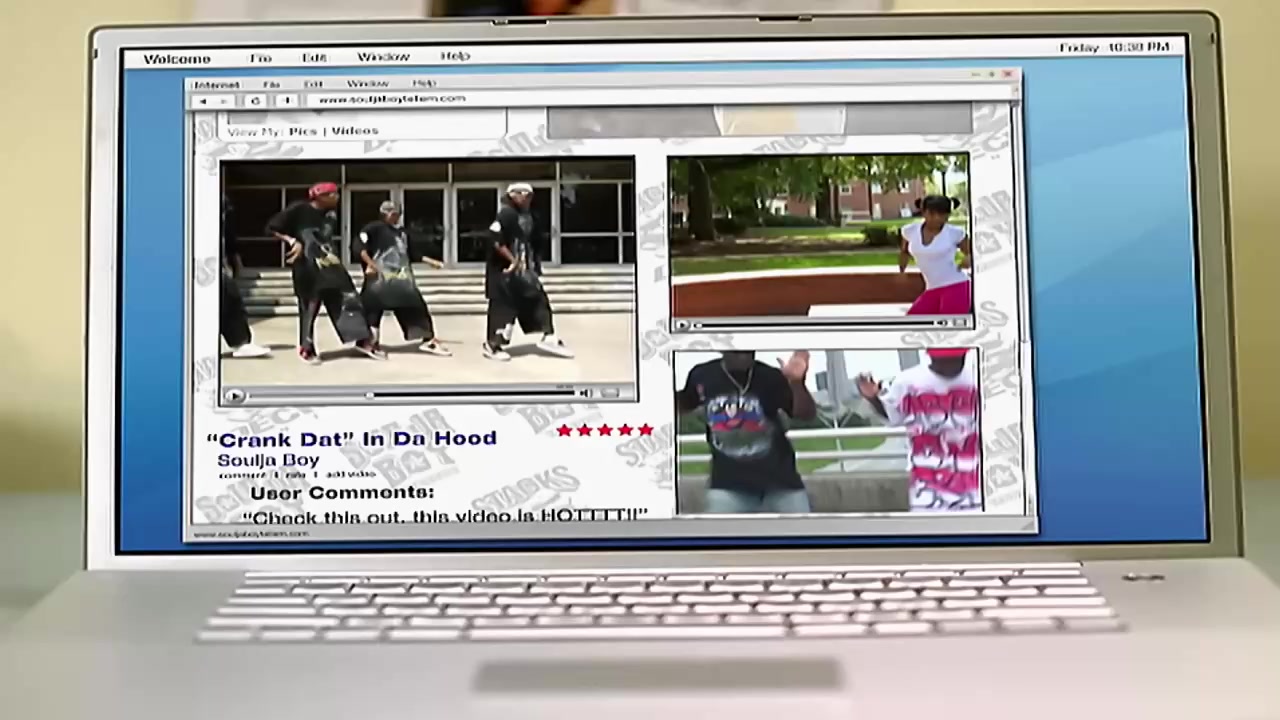Open the Soulja Boy artist link
The width and height of the screenshot is (1280, 720).
pyautogui.click(x=269, y=460)
